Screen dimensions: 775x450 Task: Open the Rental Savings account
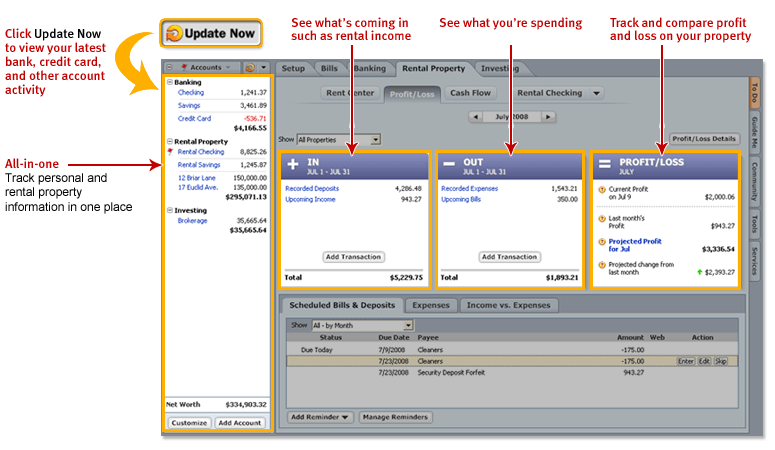coord(199,165)
